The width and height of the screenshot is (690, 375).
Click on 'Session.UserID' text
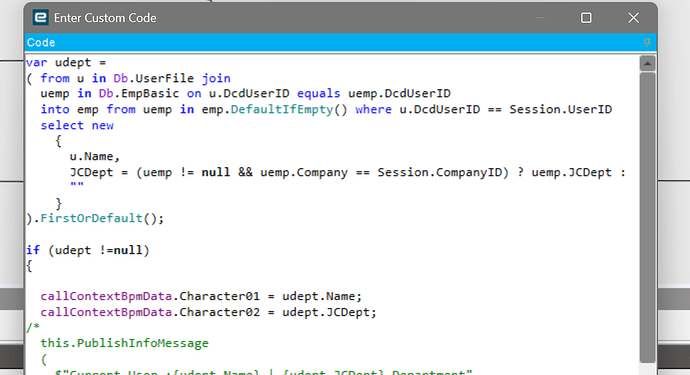coord(561,110)
